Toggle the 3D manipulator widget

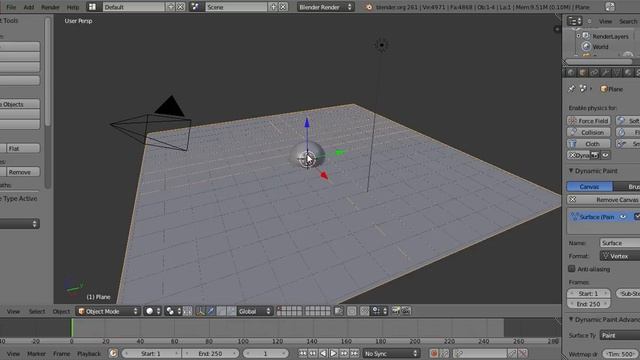coord(200,311)
